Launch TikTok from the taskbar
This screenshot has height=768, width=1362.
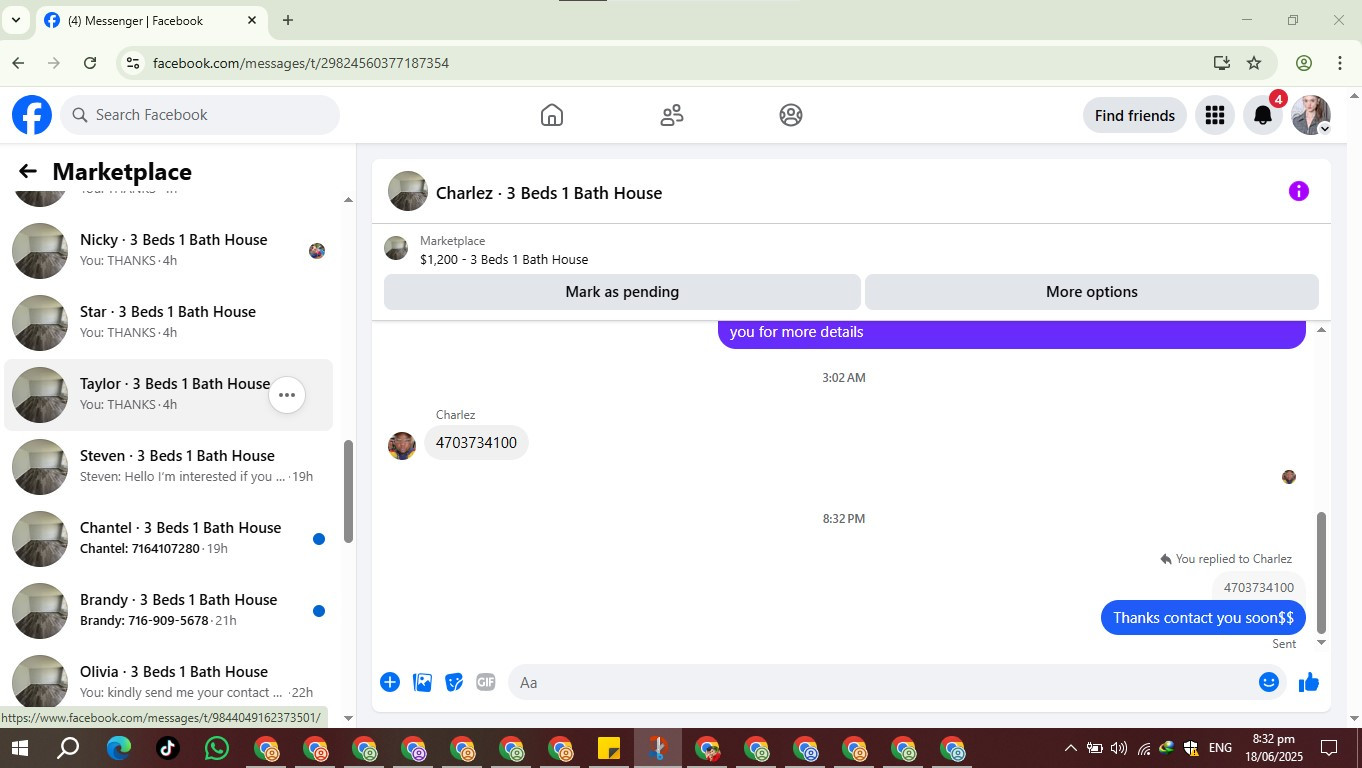pyautogui.click(x=168, y=748)
